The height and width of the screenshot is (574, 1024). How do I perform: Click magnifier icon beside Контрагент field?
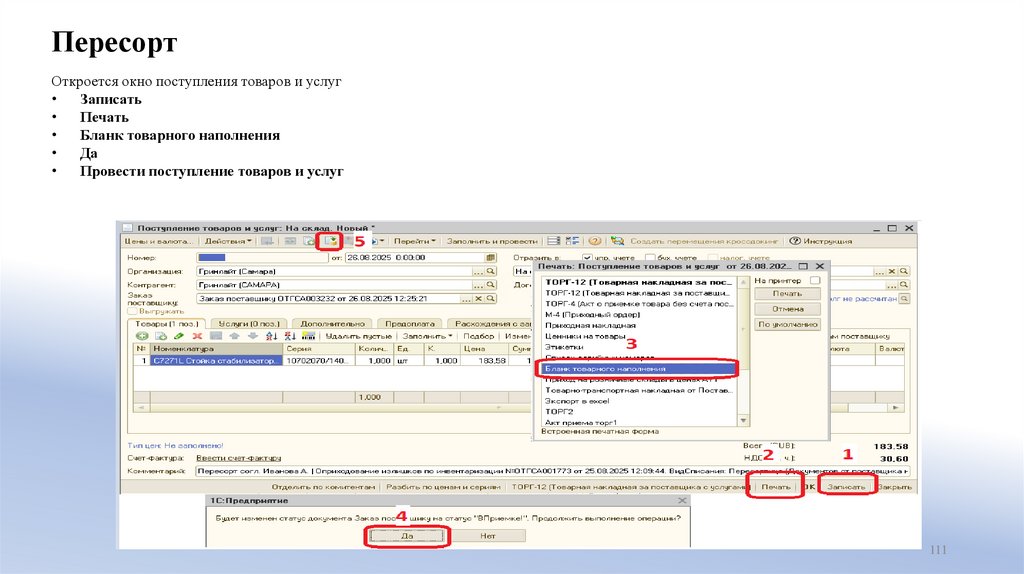point(491,285)
